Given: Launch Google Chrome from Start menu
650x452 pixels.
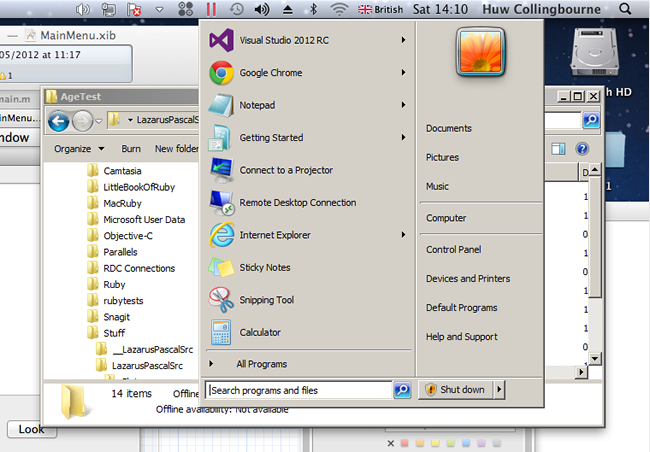Looking at the screenshot, I should [271, 73].
